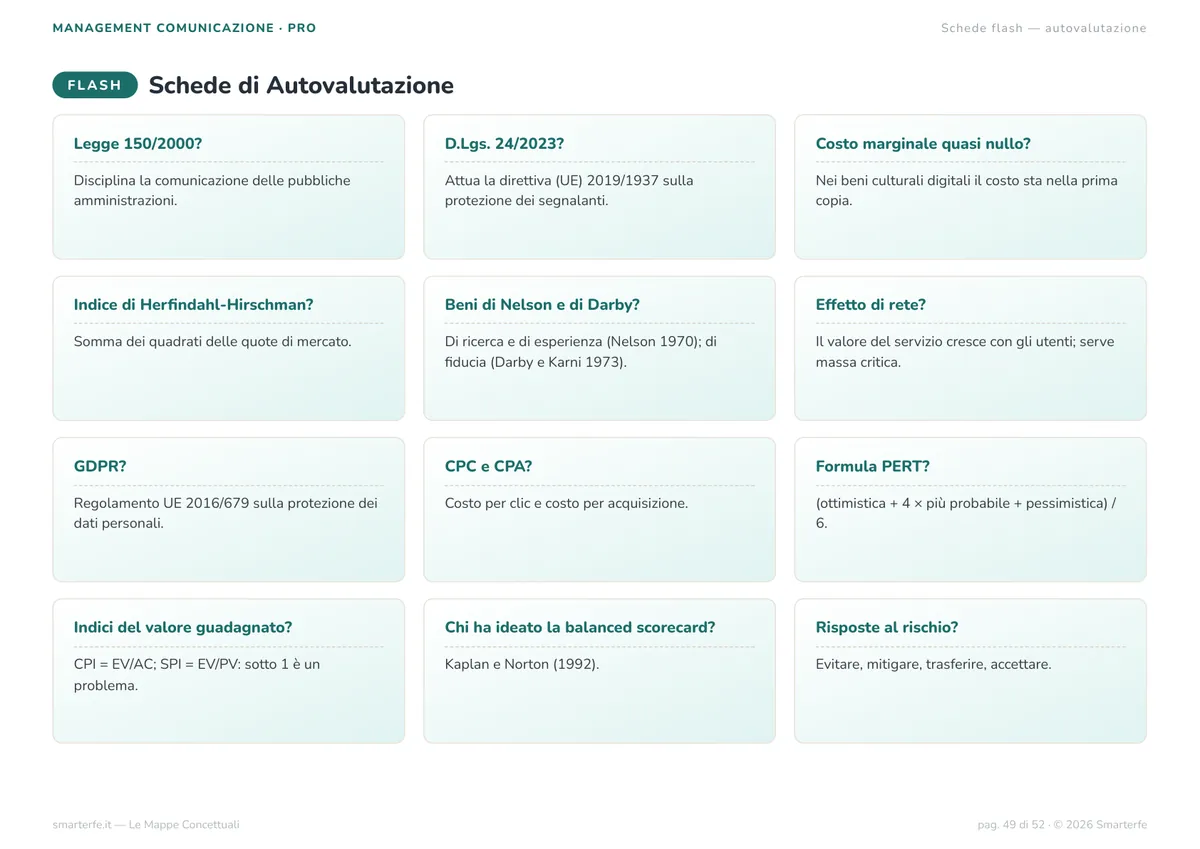1200x849 pixels.
Task: Click the answer citing Nelson 1970 and Darby e Karni
Action: click(x=581, y=352)
